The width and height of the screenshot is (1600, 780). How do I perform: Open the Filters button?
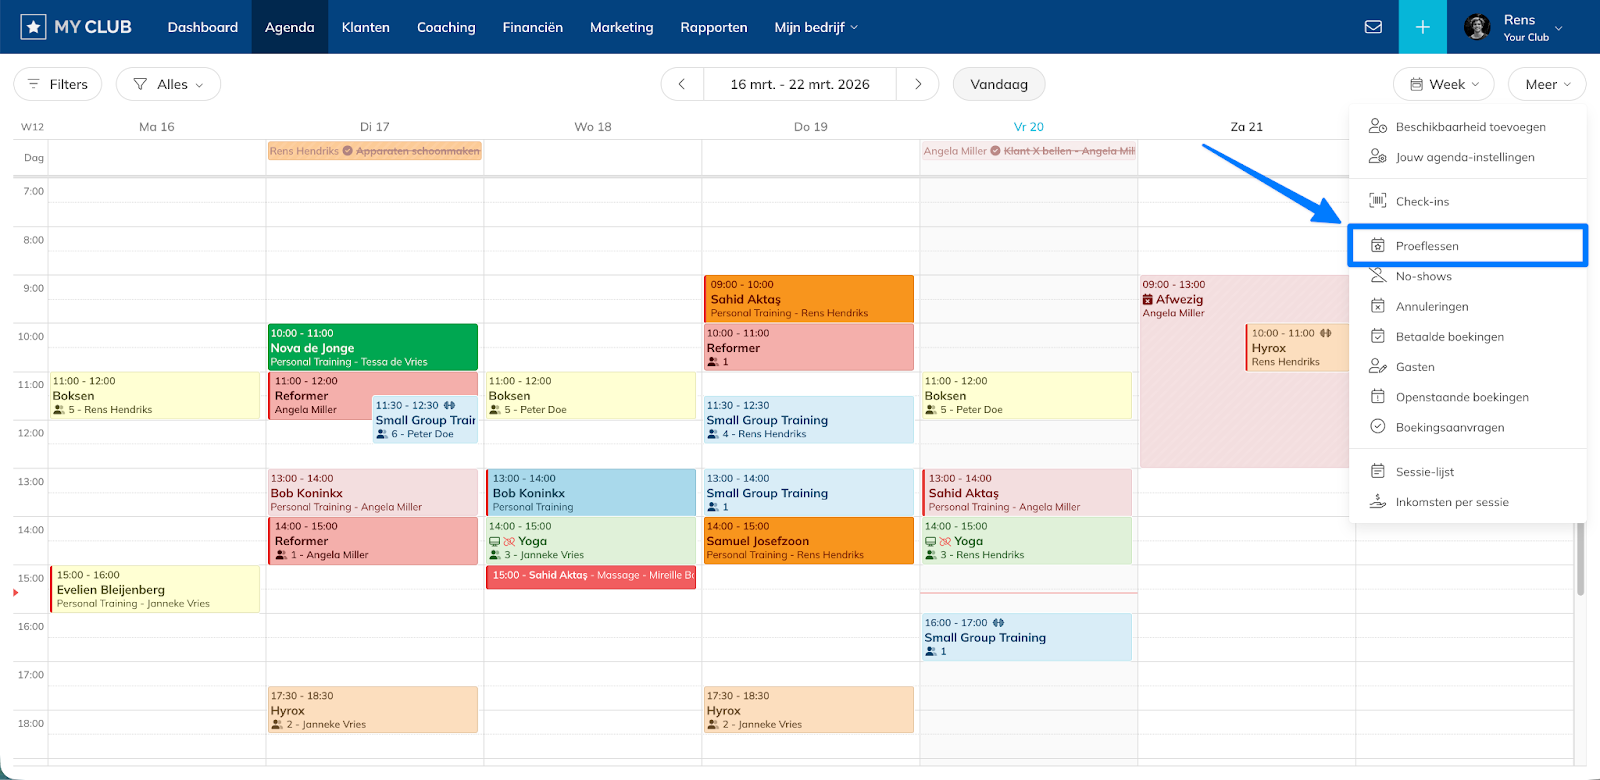(58, 85)
